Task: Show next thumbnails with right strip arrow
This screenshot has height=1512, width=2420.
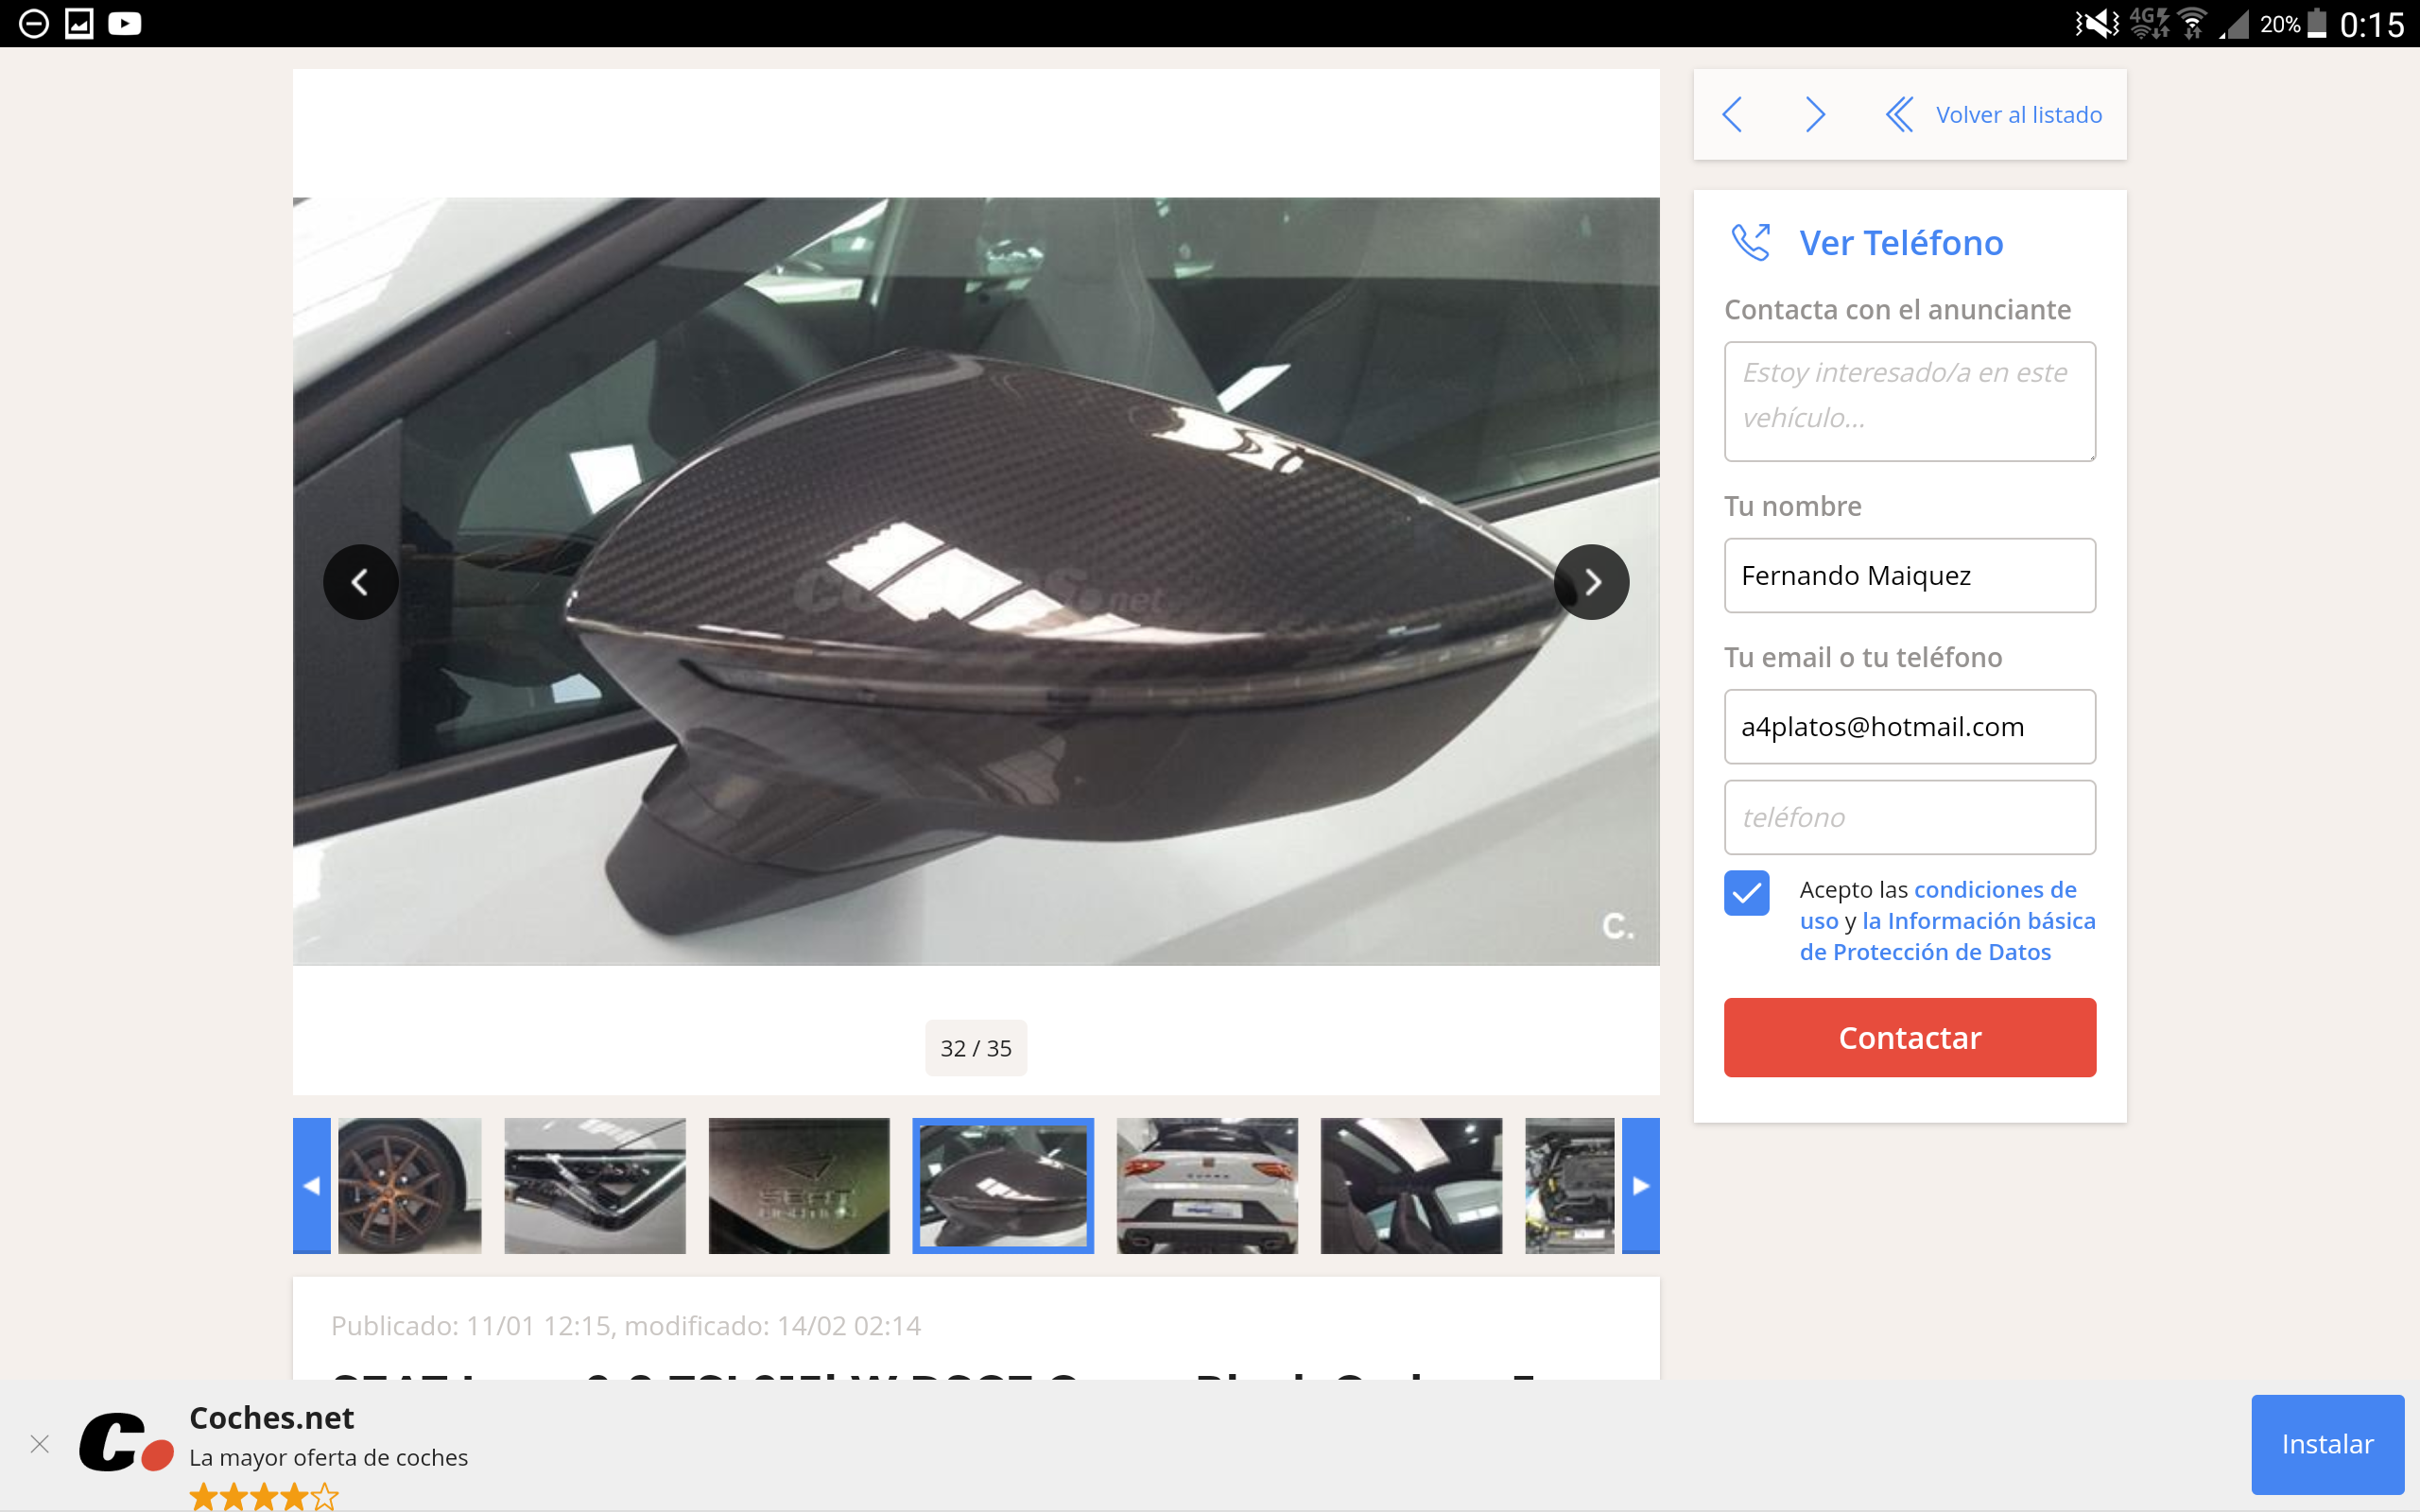Action: pyautogui.click(x=1641, y=1185)
